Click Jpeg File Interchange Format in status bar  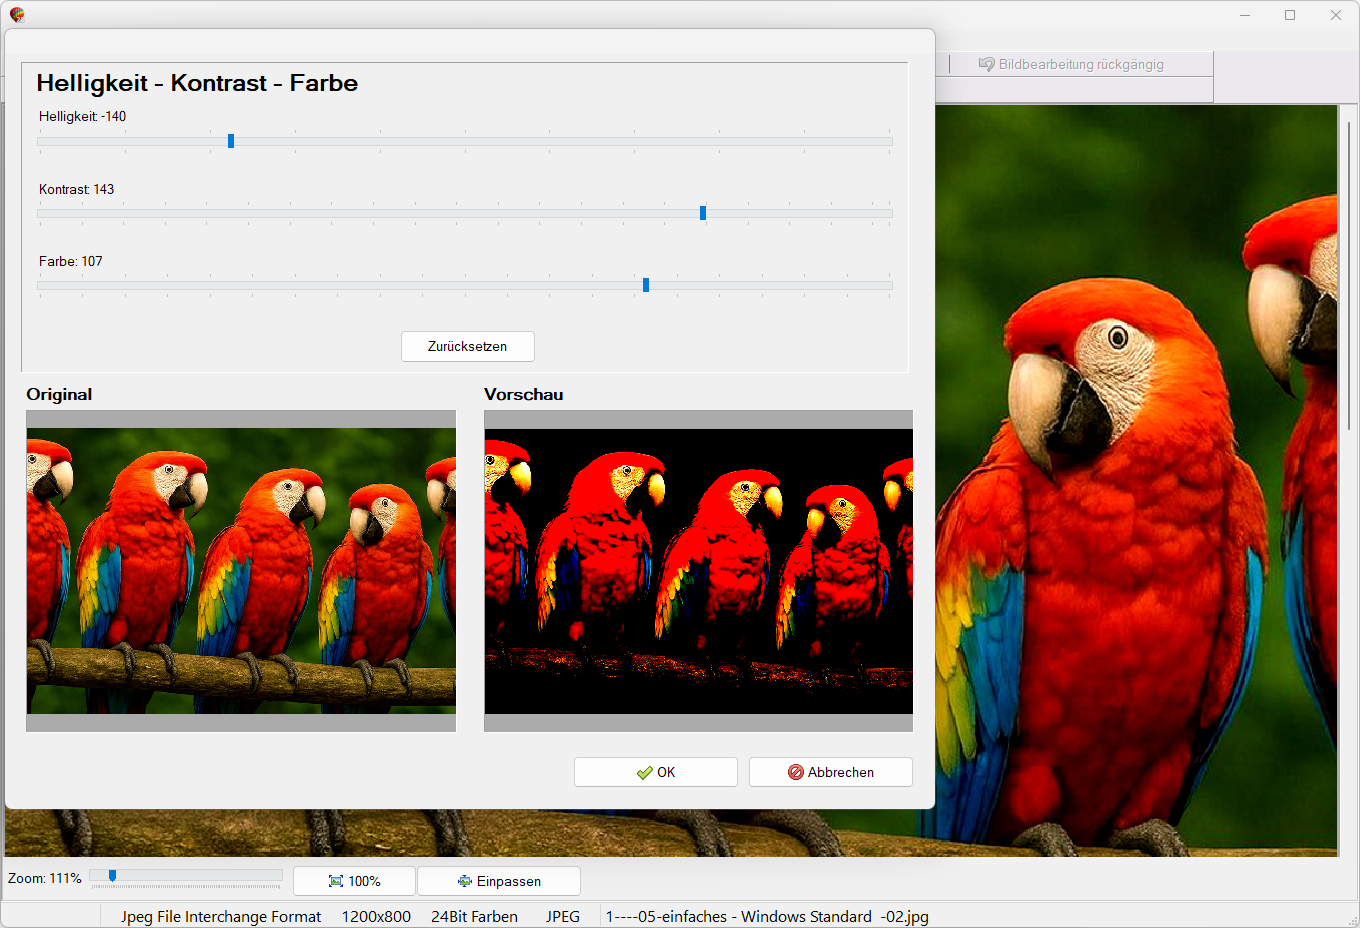[x=221, y=916]
